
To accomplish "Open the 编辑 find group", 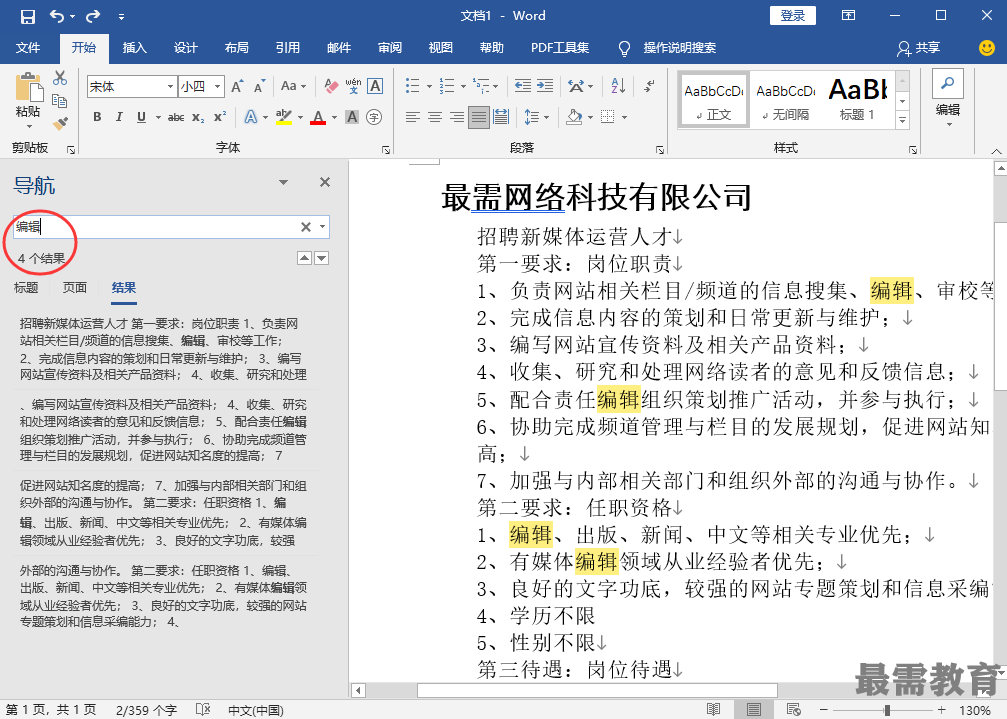I will [947, 100].
